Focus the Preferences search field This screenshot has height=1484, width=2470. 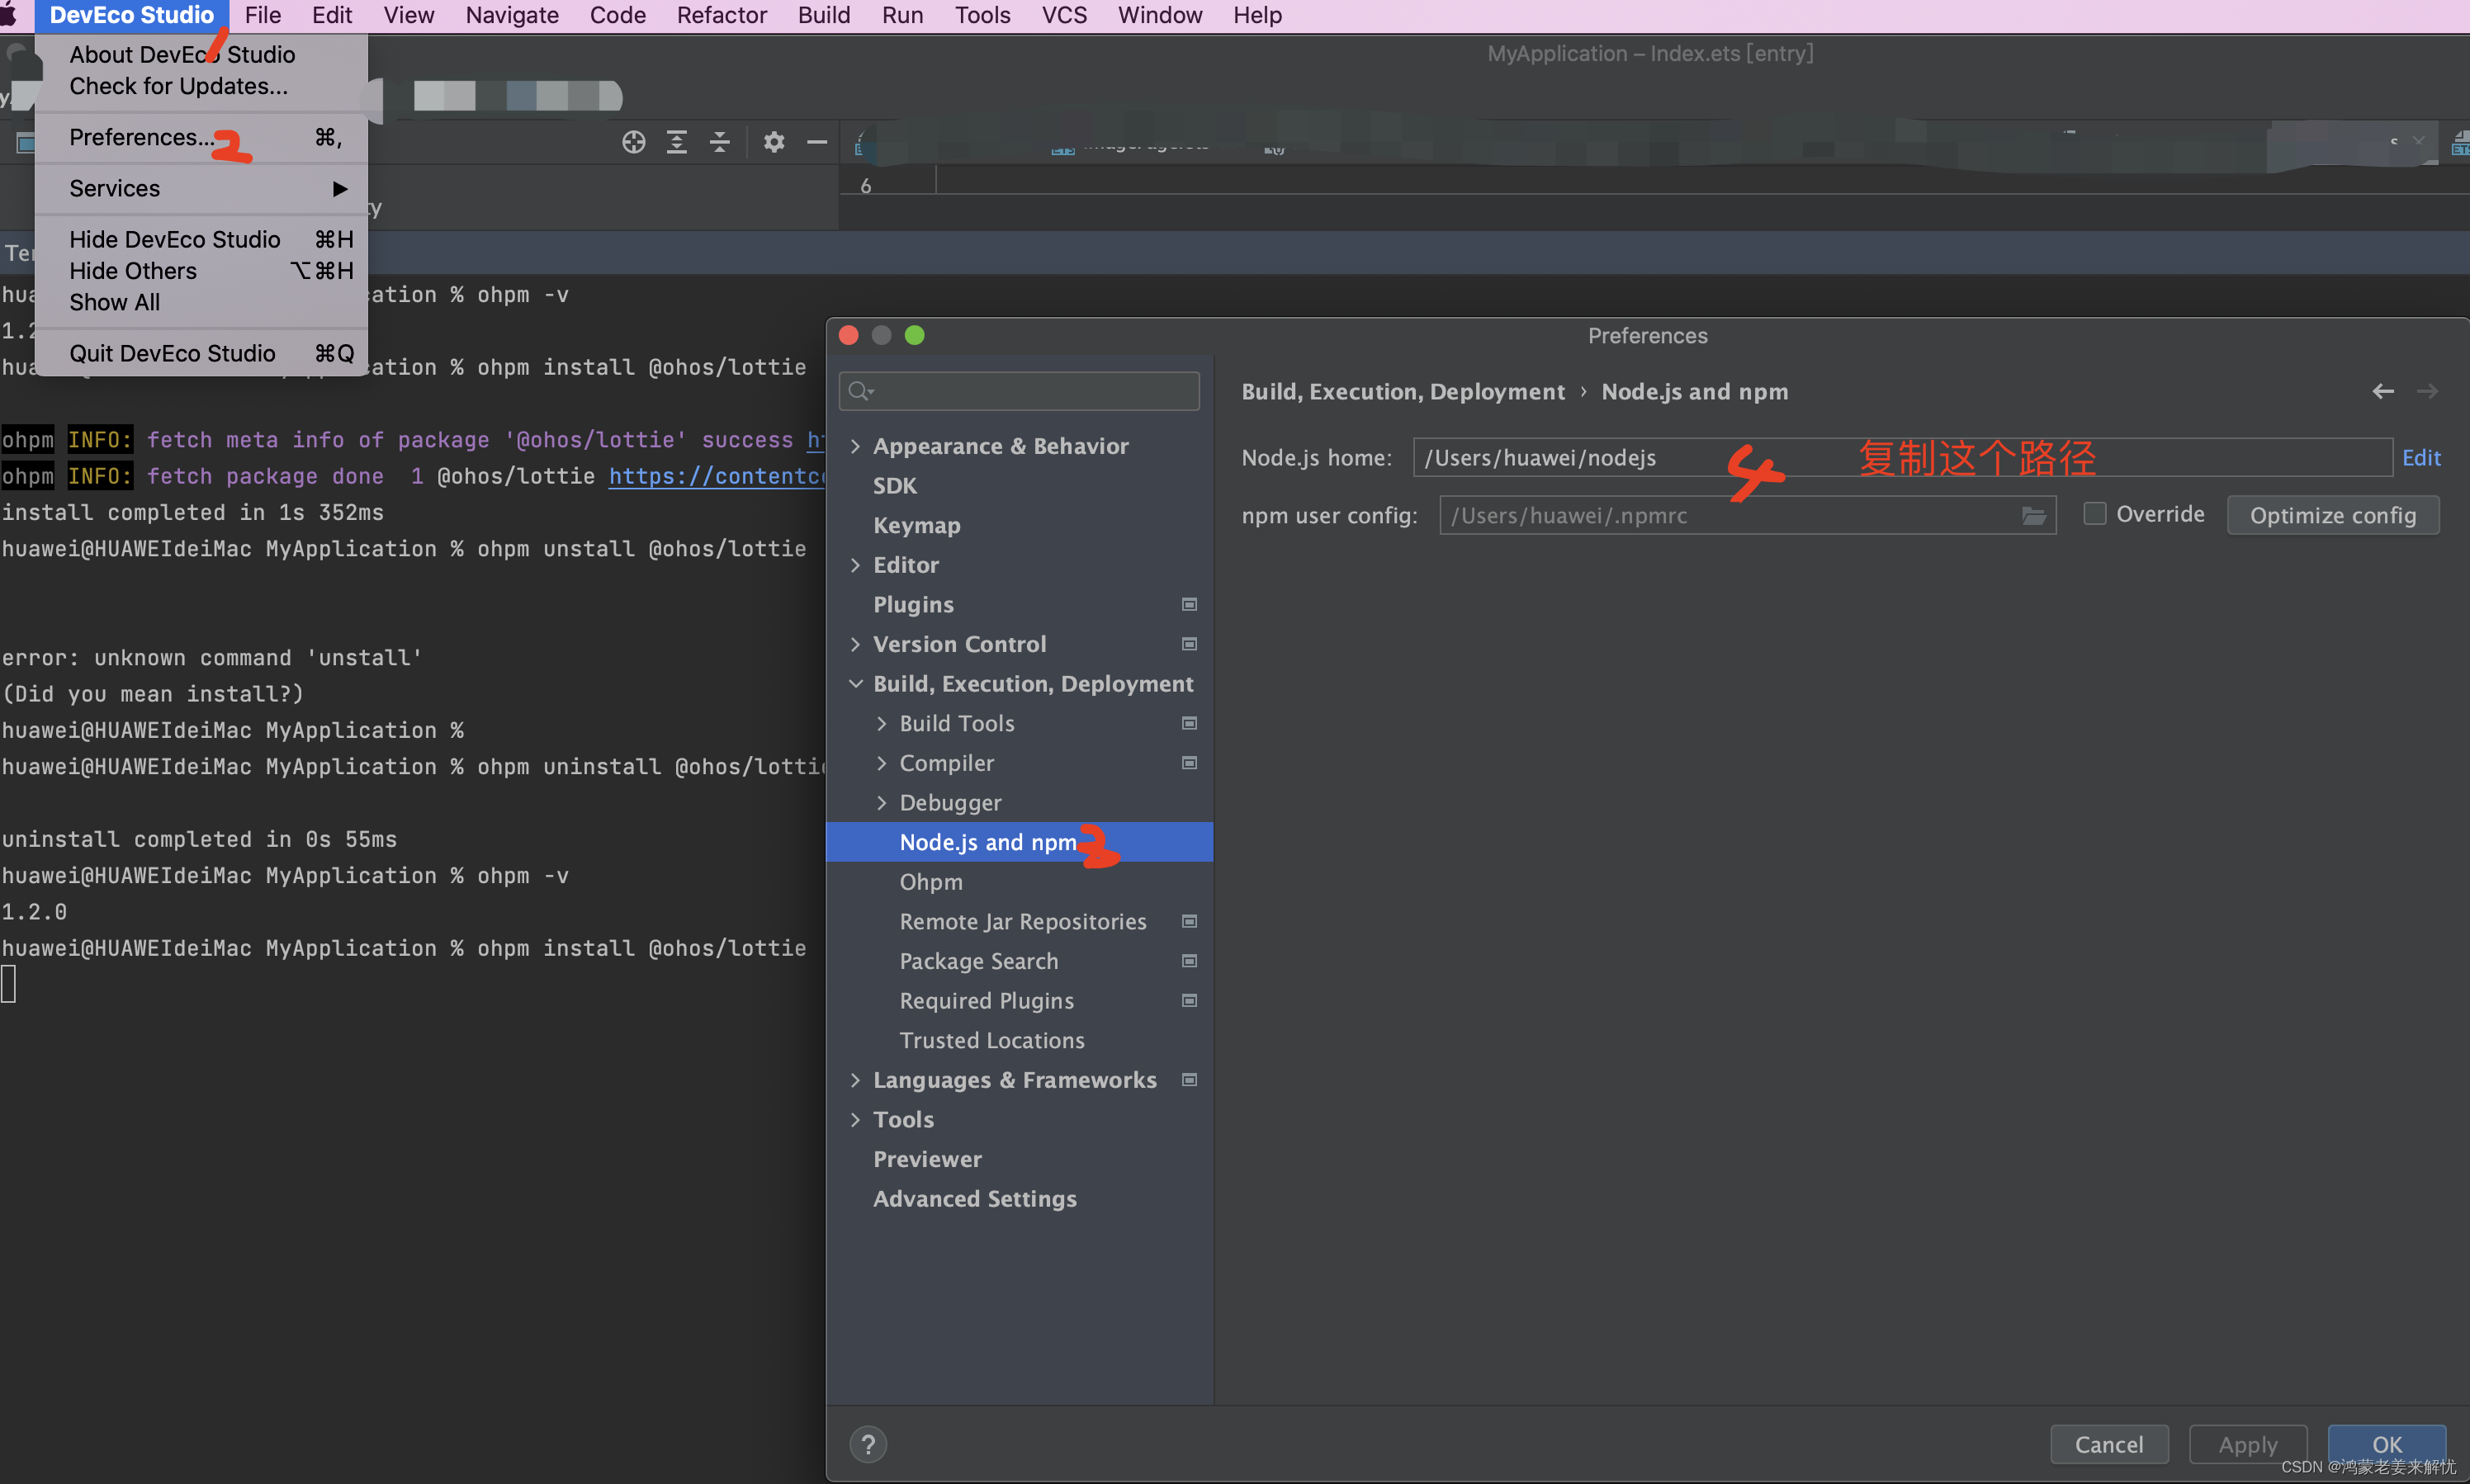click(x=1030, y=391)
